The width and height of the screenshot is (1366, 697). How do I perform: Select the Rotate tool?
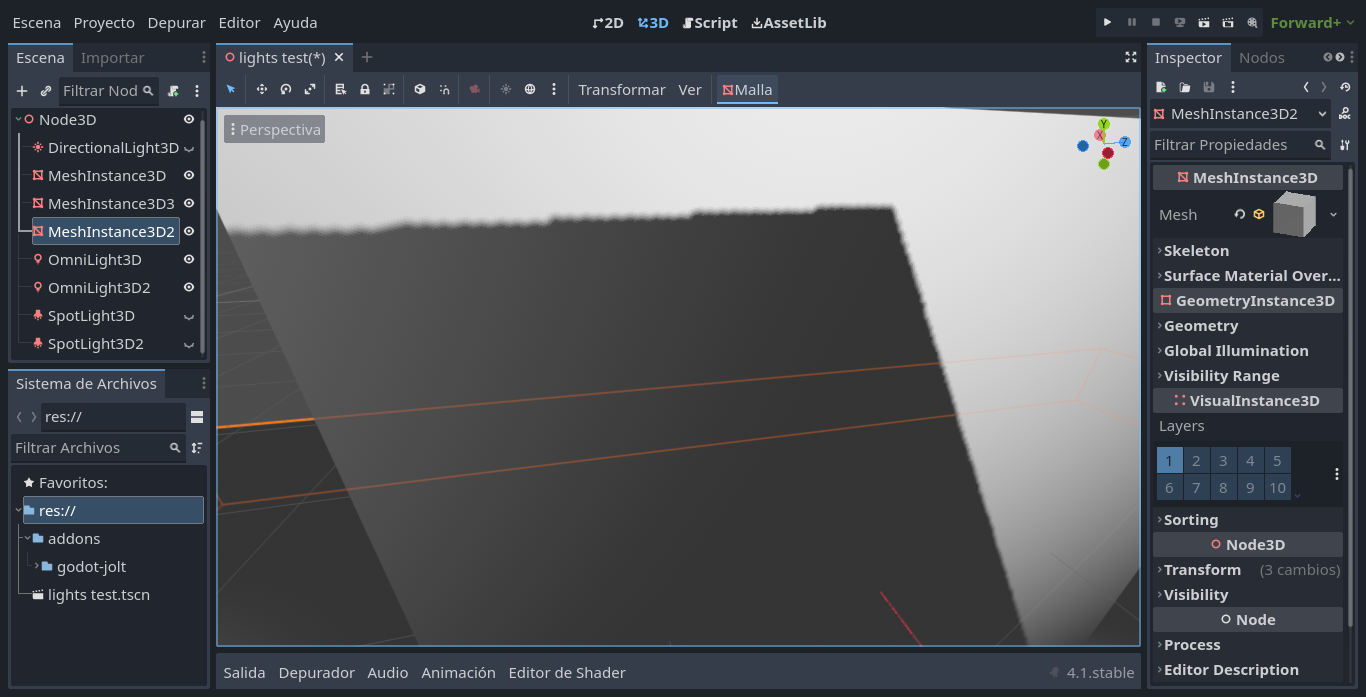284,89
